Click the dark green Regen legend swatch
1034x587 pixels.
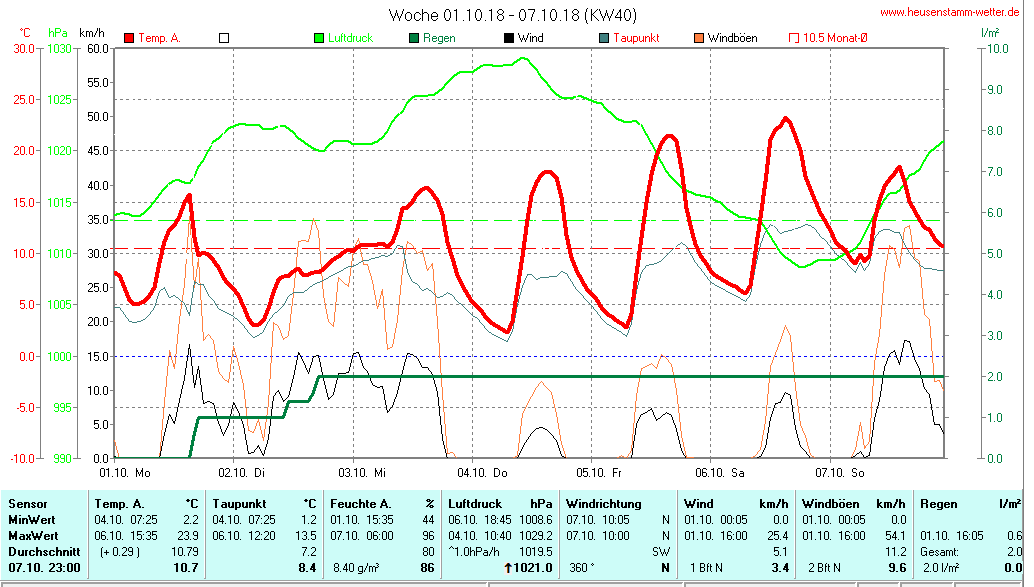pyautogui.click(x=415, y=38)
